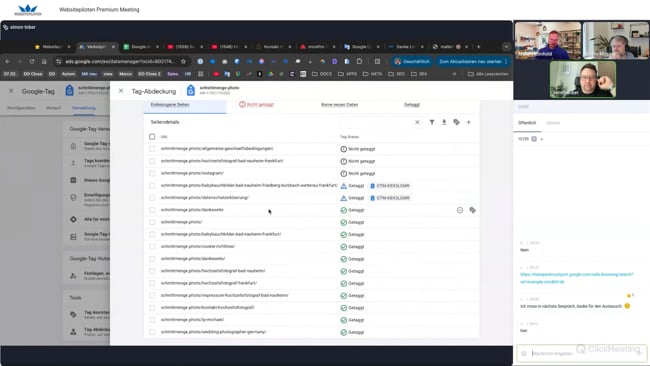650x366 pixels.
Task: Switch to the Keine neuen Daten tab
Action: pos(340,104)
